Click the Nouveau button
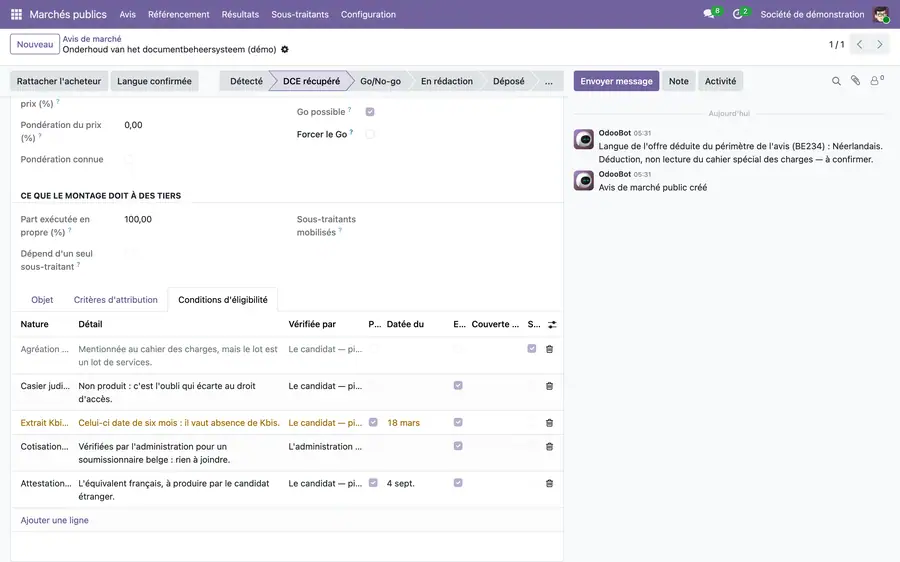 tap(34, 44)
